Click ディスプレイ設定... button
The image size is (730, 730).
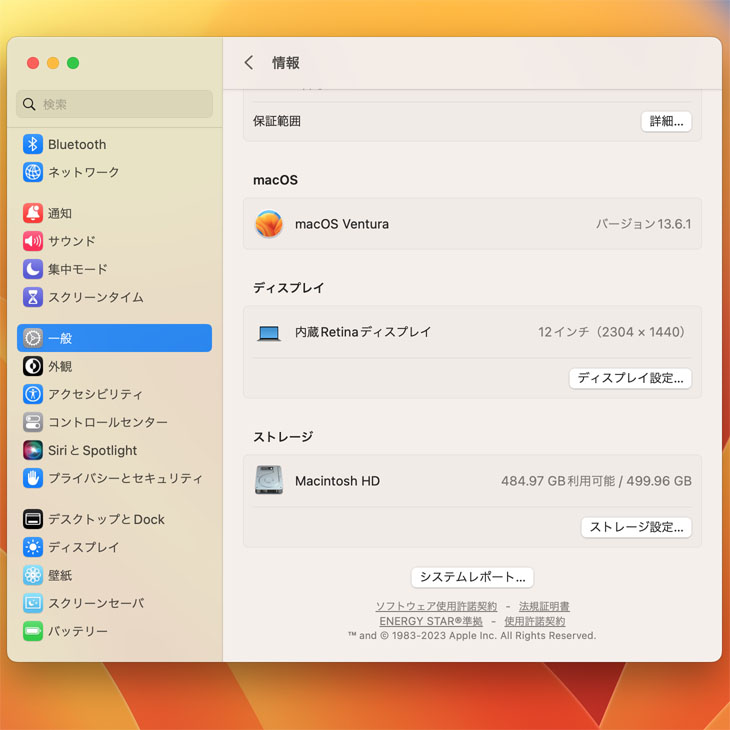[x=630, y=378]
